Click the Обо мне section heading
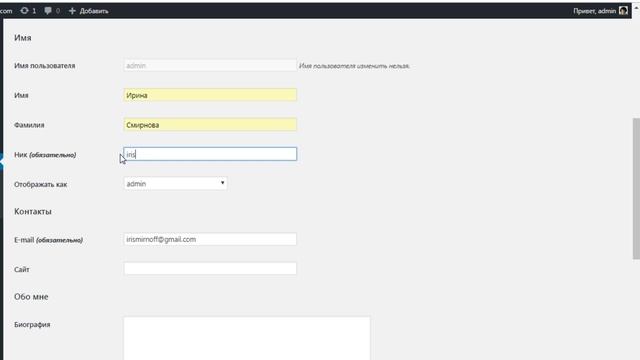The height and width of the screenshot is (360, 640). click(31, 297)
